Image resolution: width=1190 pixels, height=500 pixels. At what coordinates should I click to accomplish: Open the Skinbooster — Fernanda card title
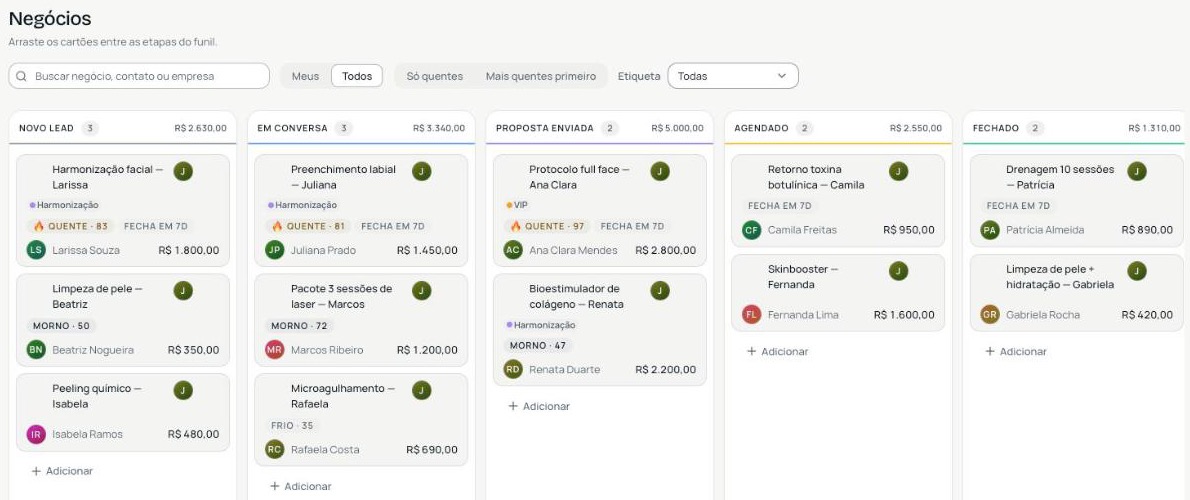[803, 277]
